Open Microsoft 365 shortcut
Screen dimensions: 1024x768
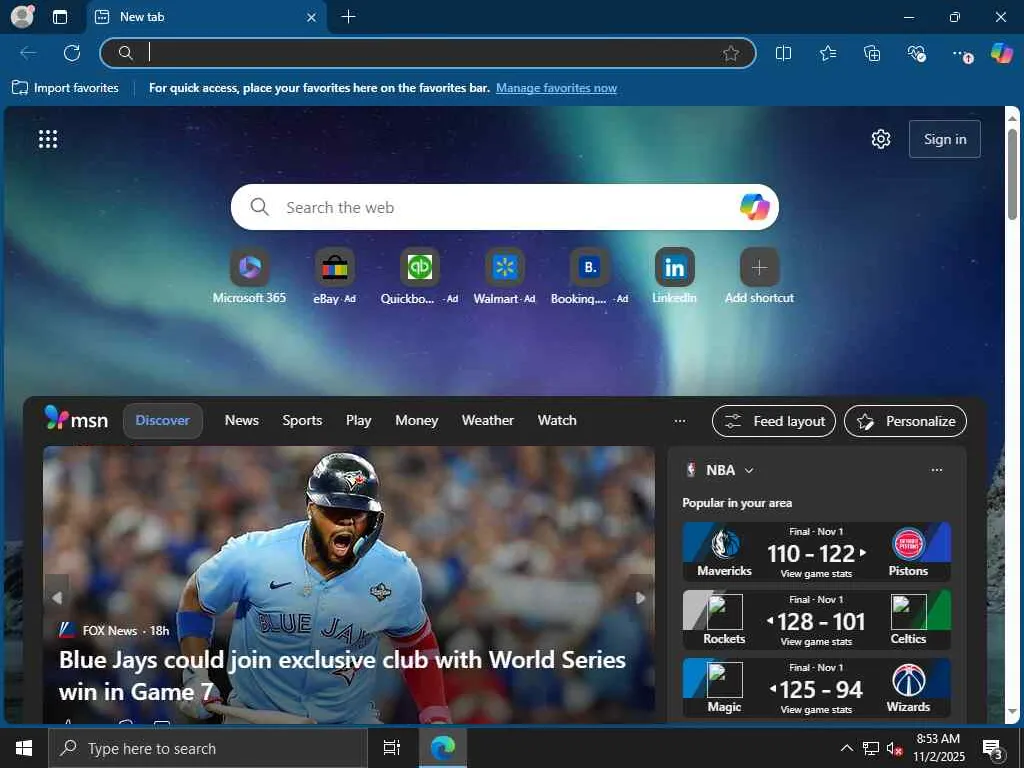[249, 276]
